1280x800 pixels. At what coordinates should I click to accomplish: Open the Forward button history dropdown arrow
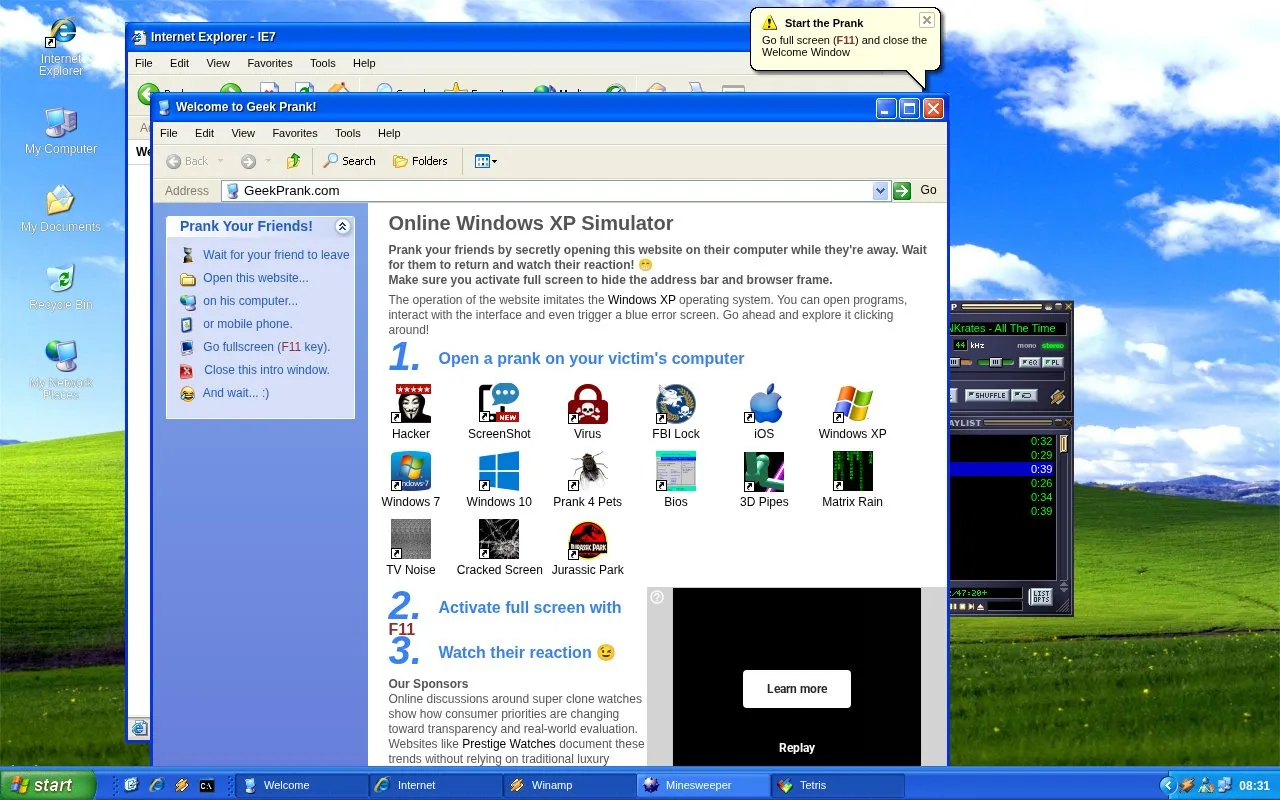coord(267,162)
